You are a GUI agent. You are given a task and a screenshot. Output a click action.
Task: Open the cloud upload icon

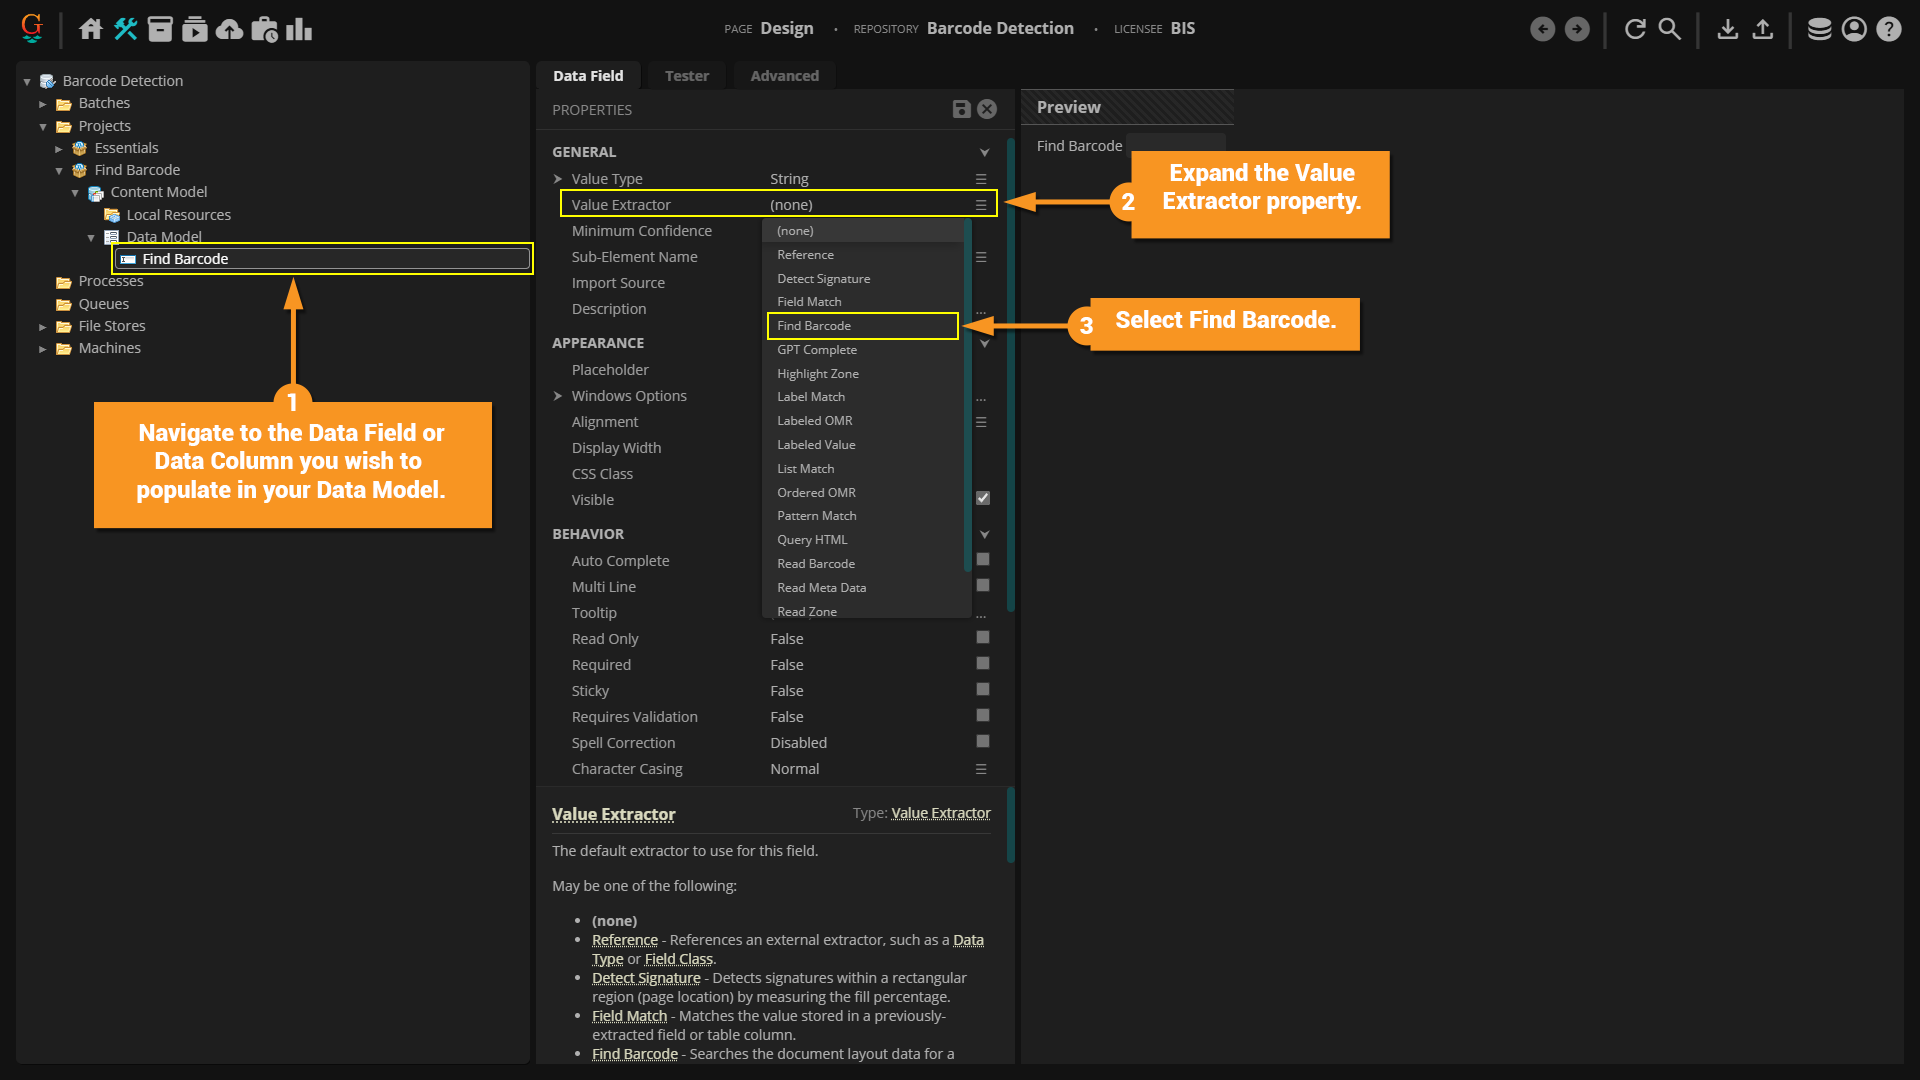pyautogui.click(x=229, y=29)
